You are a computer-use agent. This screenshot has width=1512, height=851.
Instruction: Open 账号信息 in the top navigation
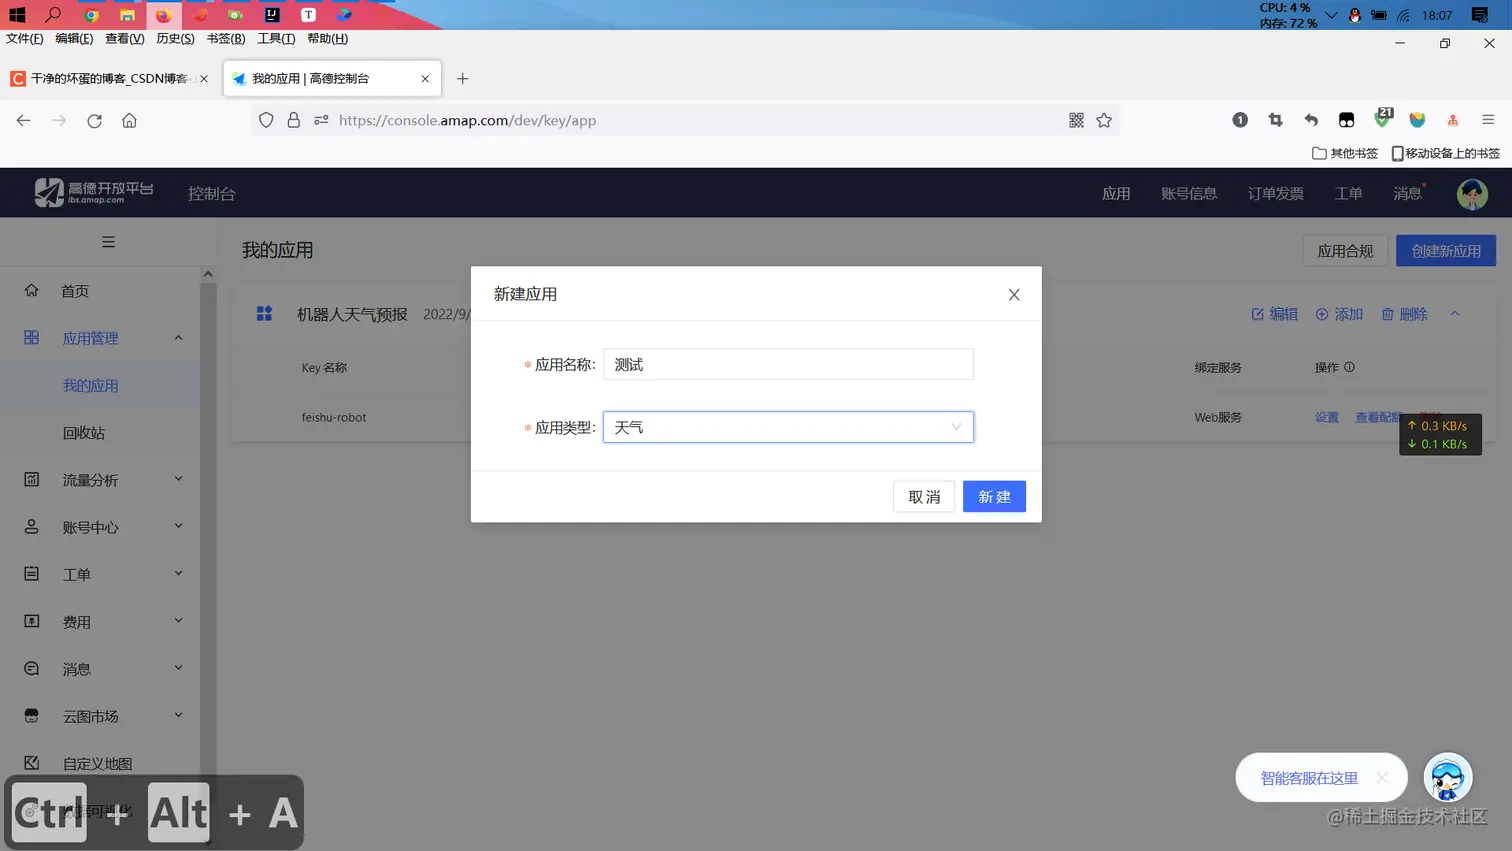pyautogui.click(x=1189, y=193)
